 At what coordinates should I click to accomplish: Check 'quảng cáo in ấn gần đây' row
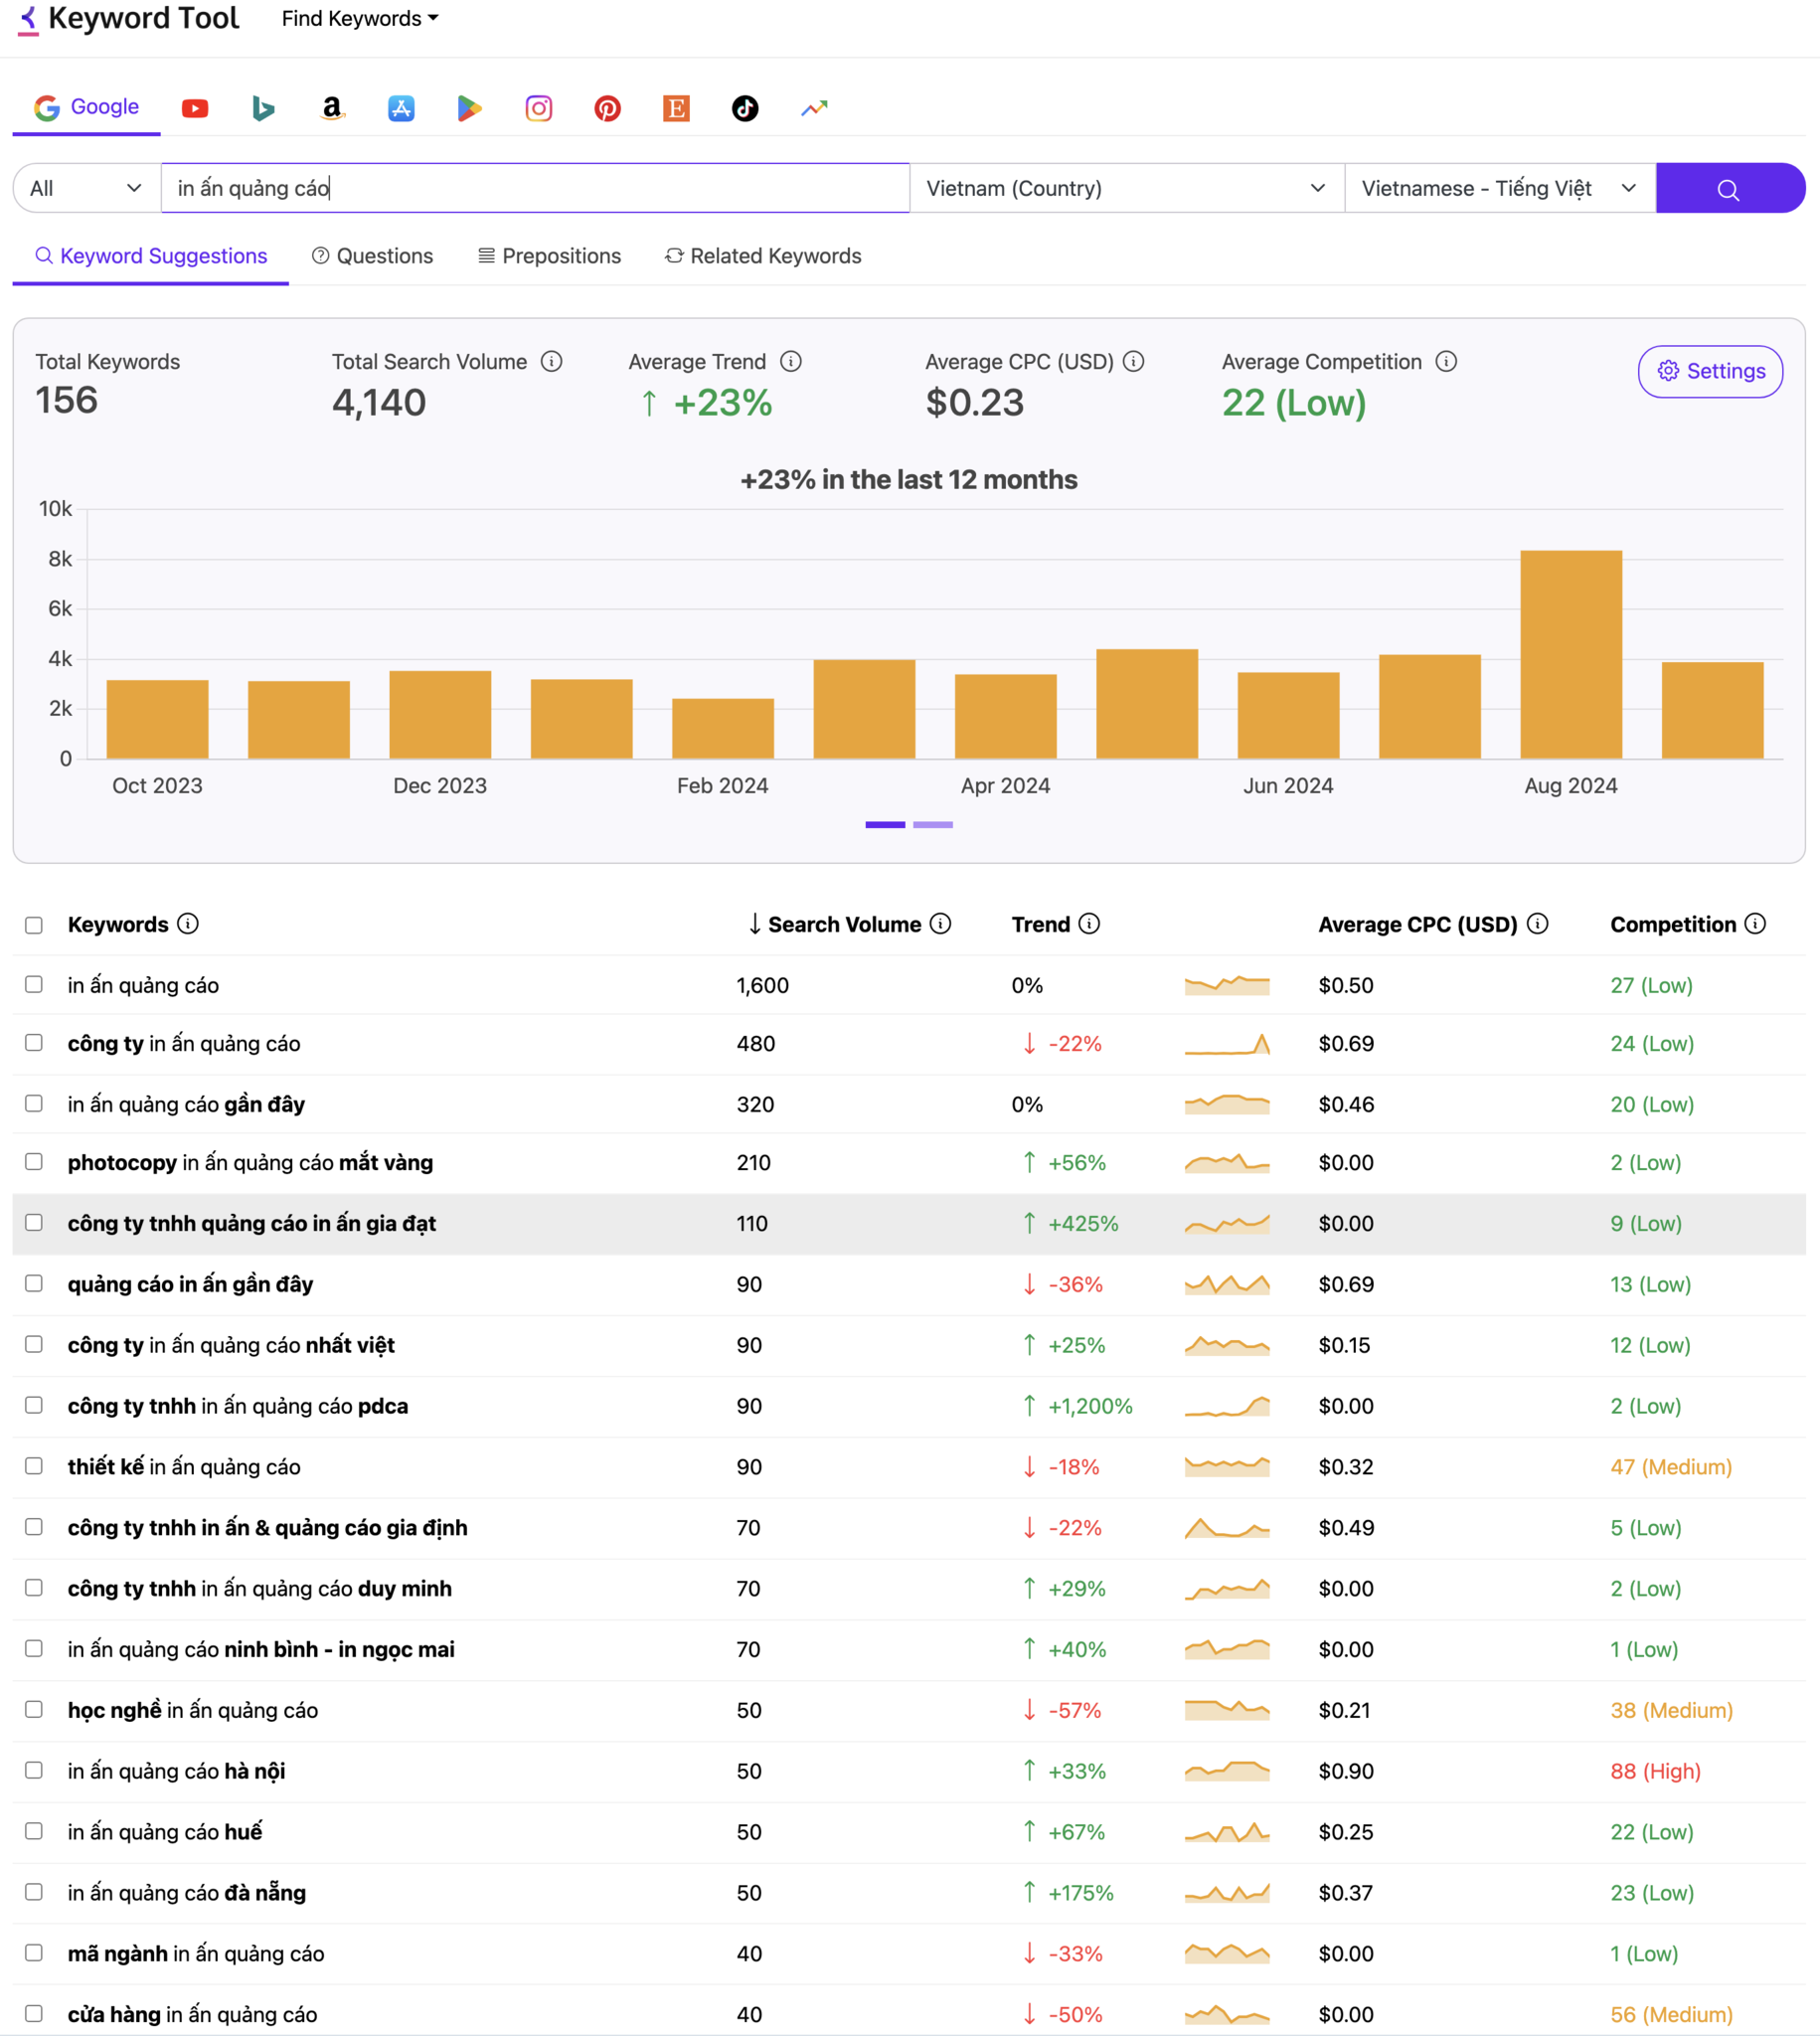(34, 1283)
